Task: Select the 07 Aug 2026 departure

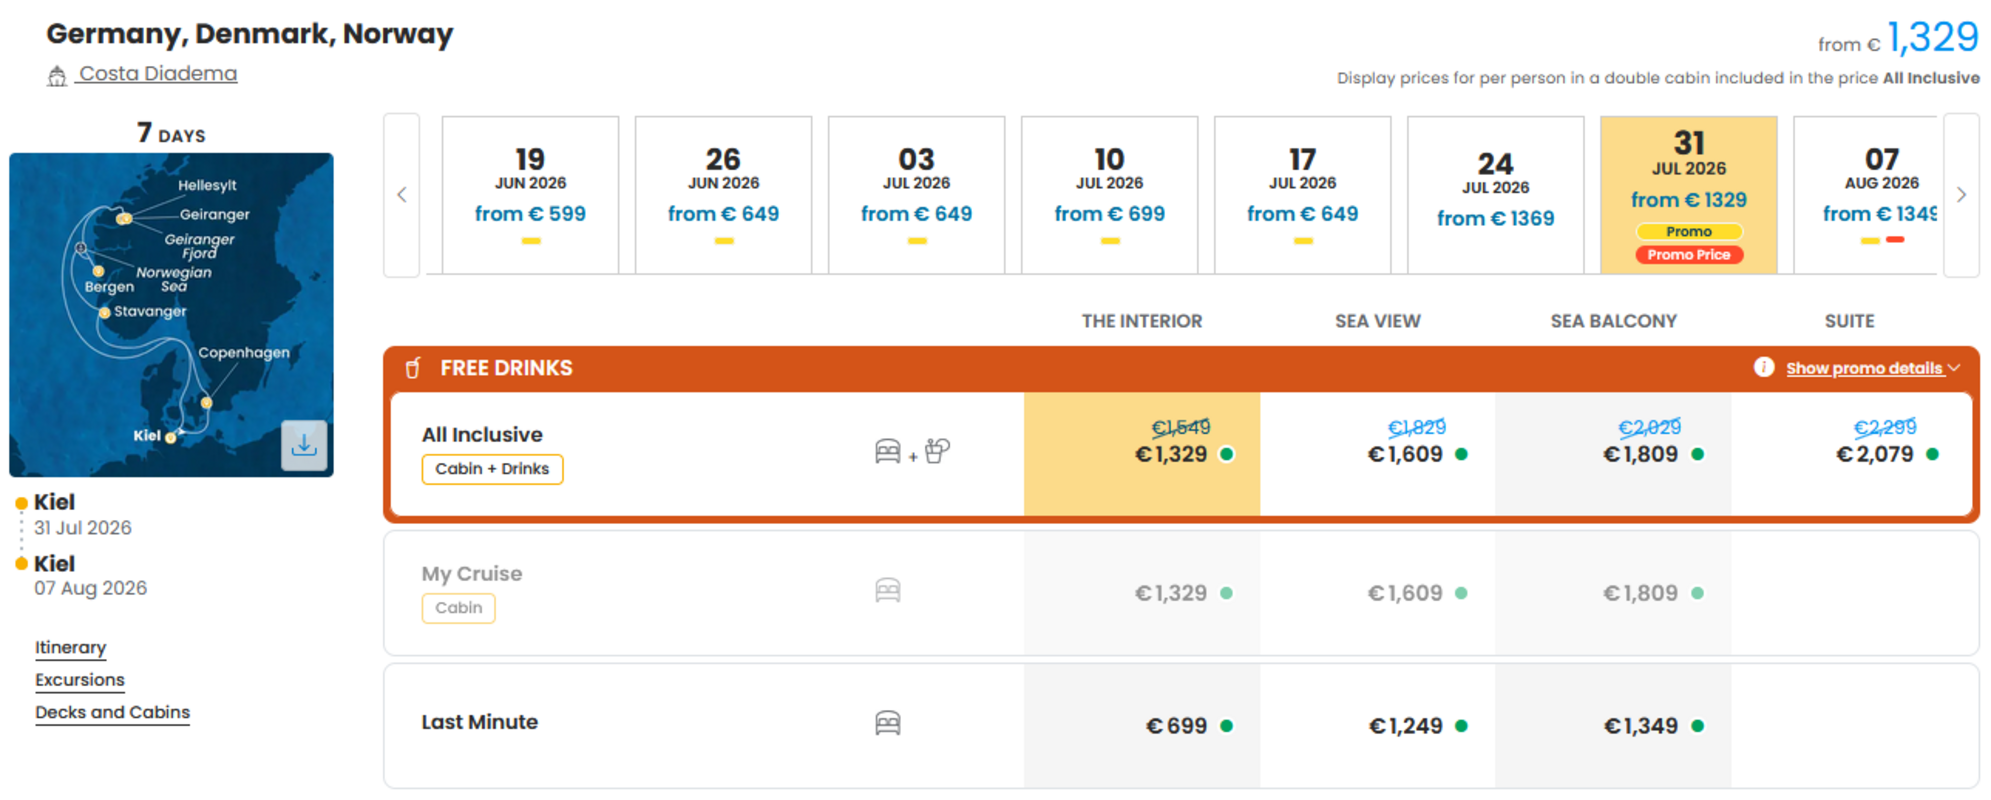Action: point(1866,195)
